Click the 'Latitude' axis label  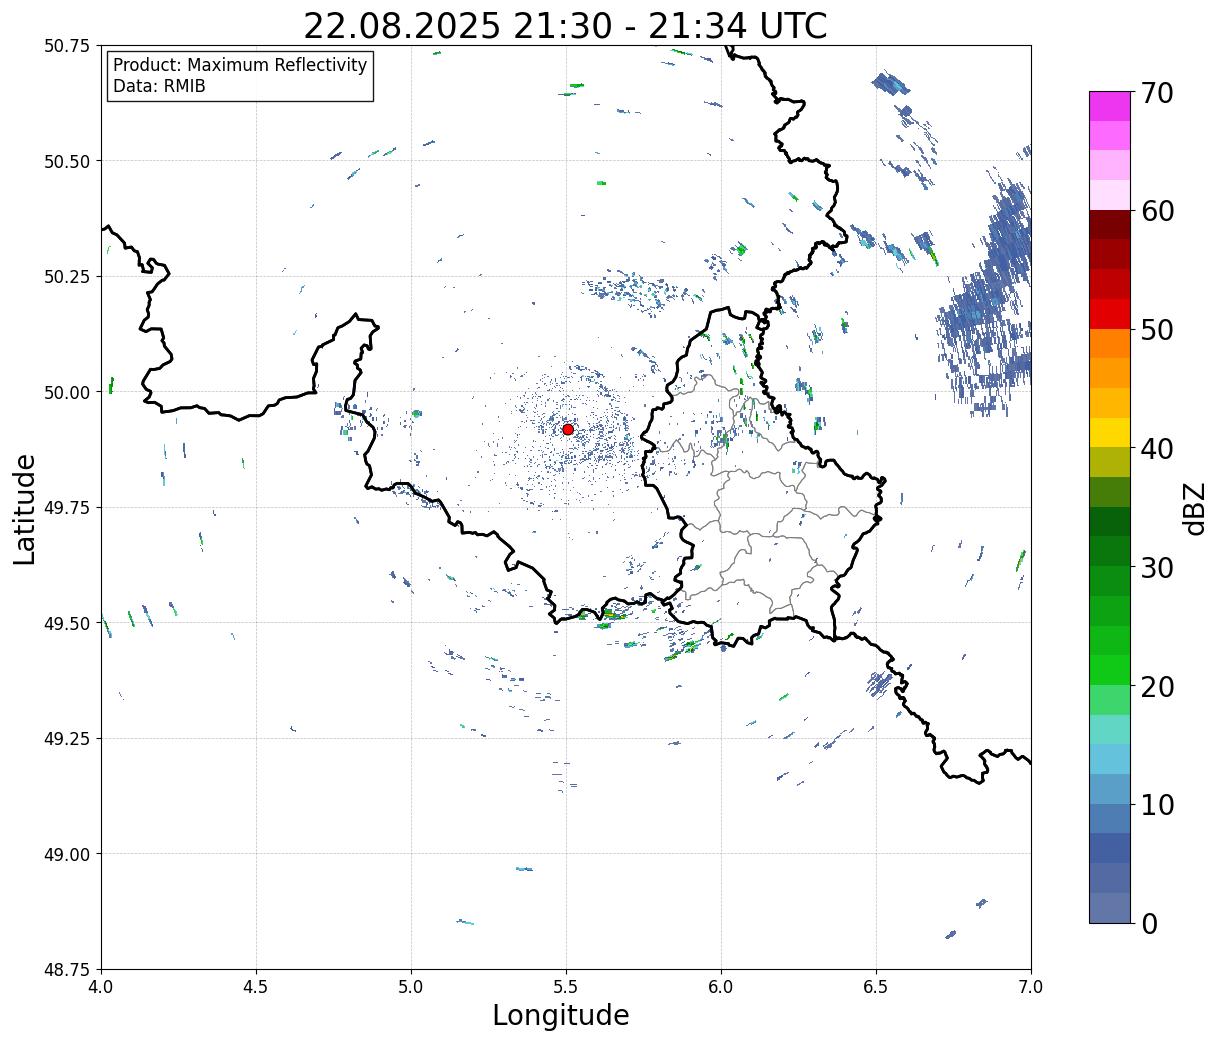click(x=25, y=508)
